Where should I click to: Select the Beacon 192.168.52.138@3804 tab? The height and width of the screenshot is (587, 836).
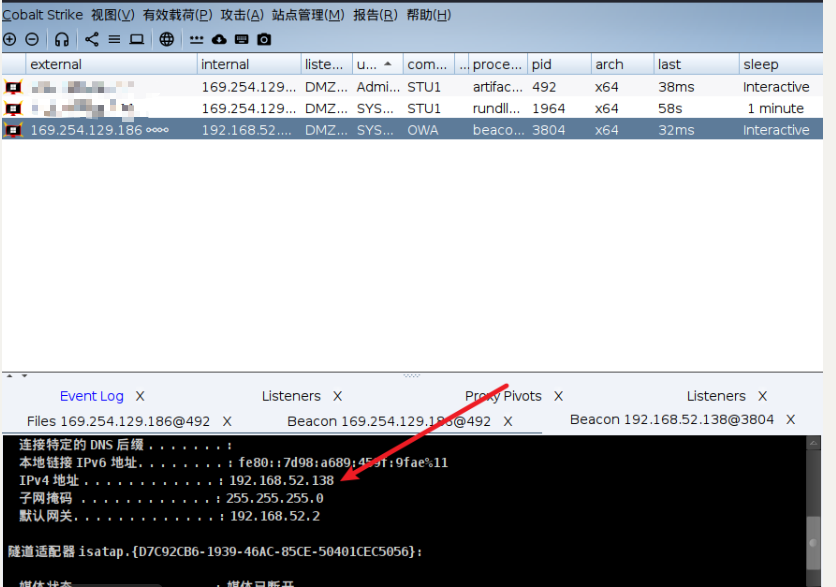(x=672, y=420)
